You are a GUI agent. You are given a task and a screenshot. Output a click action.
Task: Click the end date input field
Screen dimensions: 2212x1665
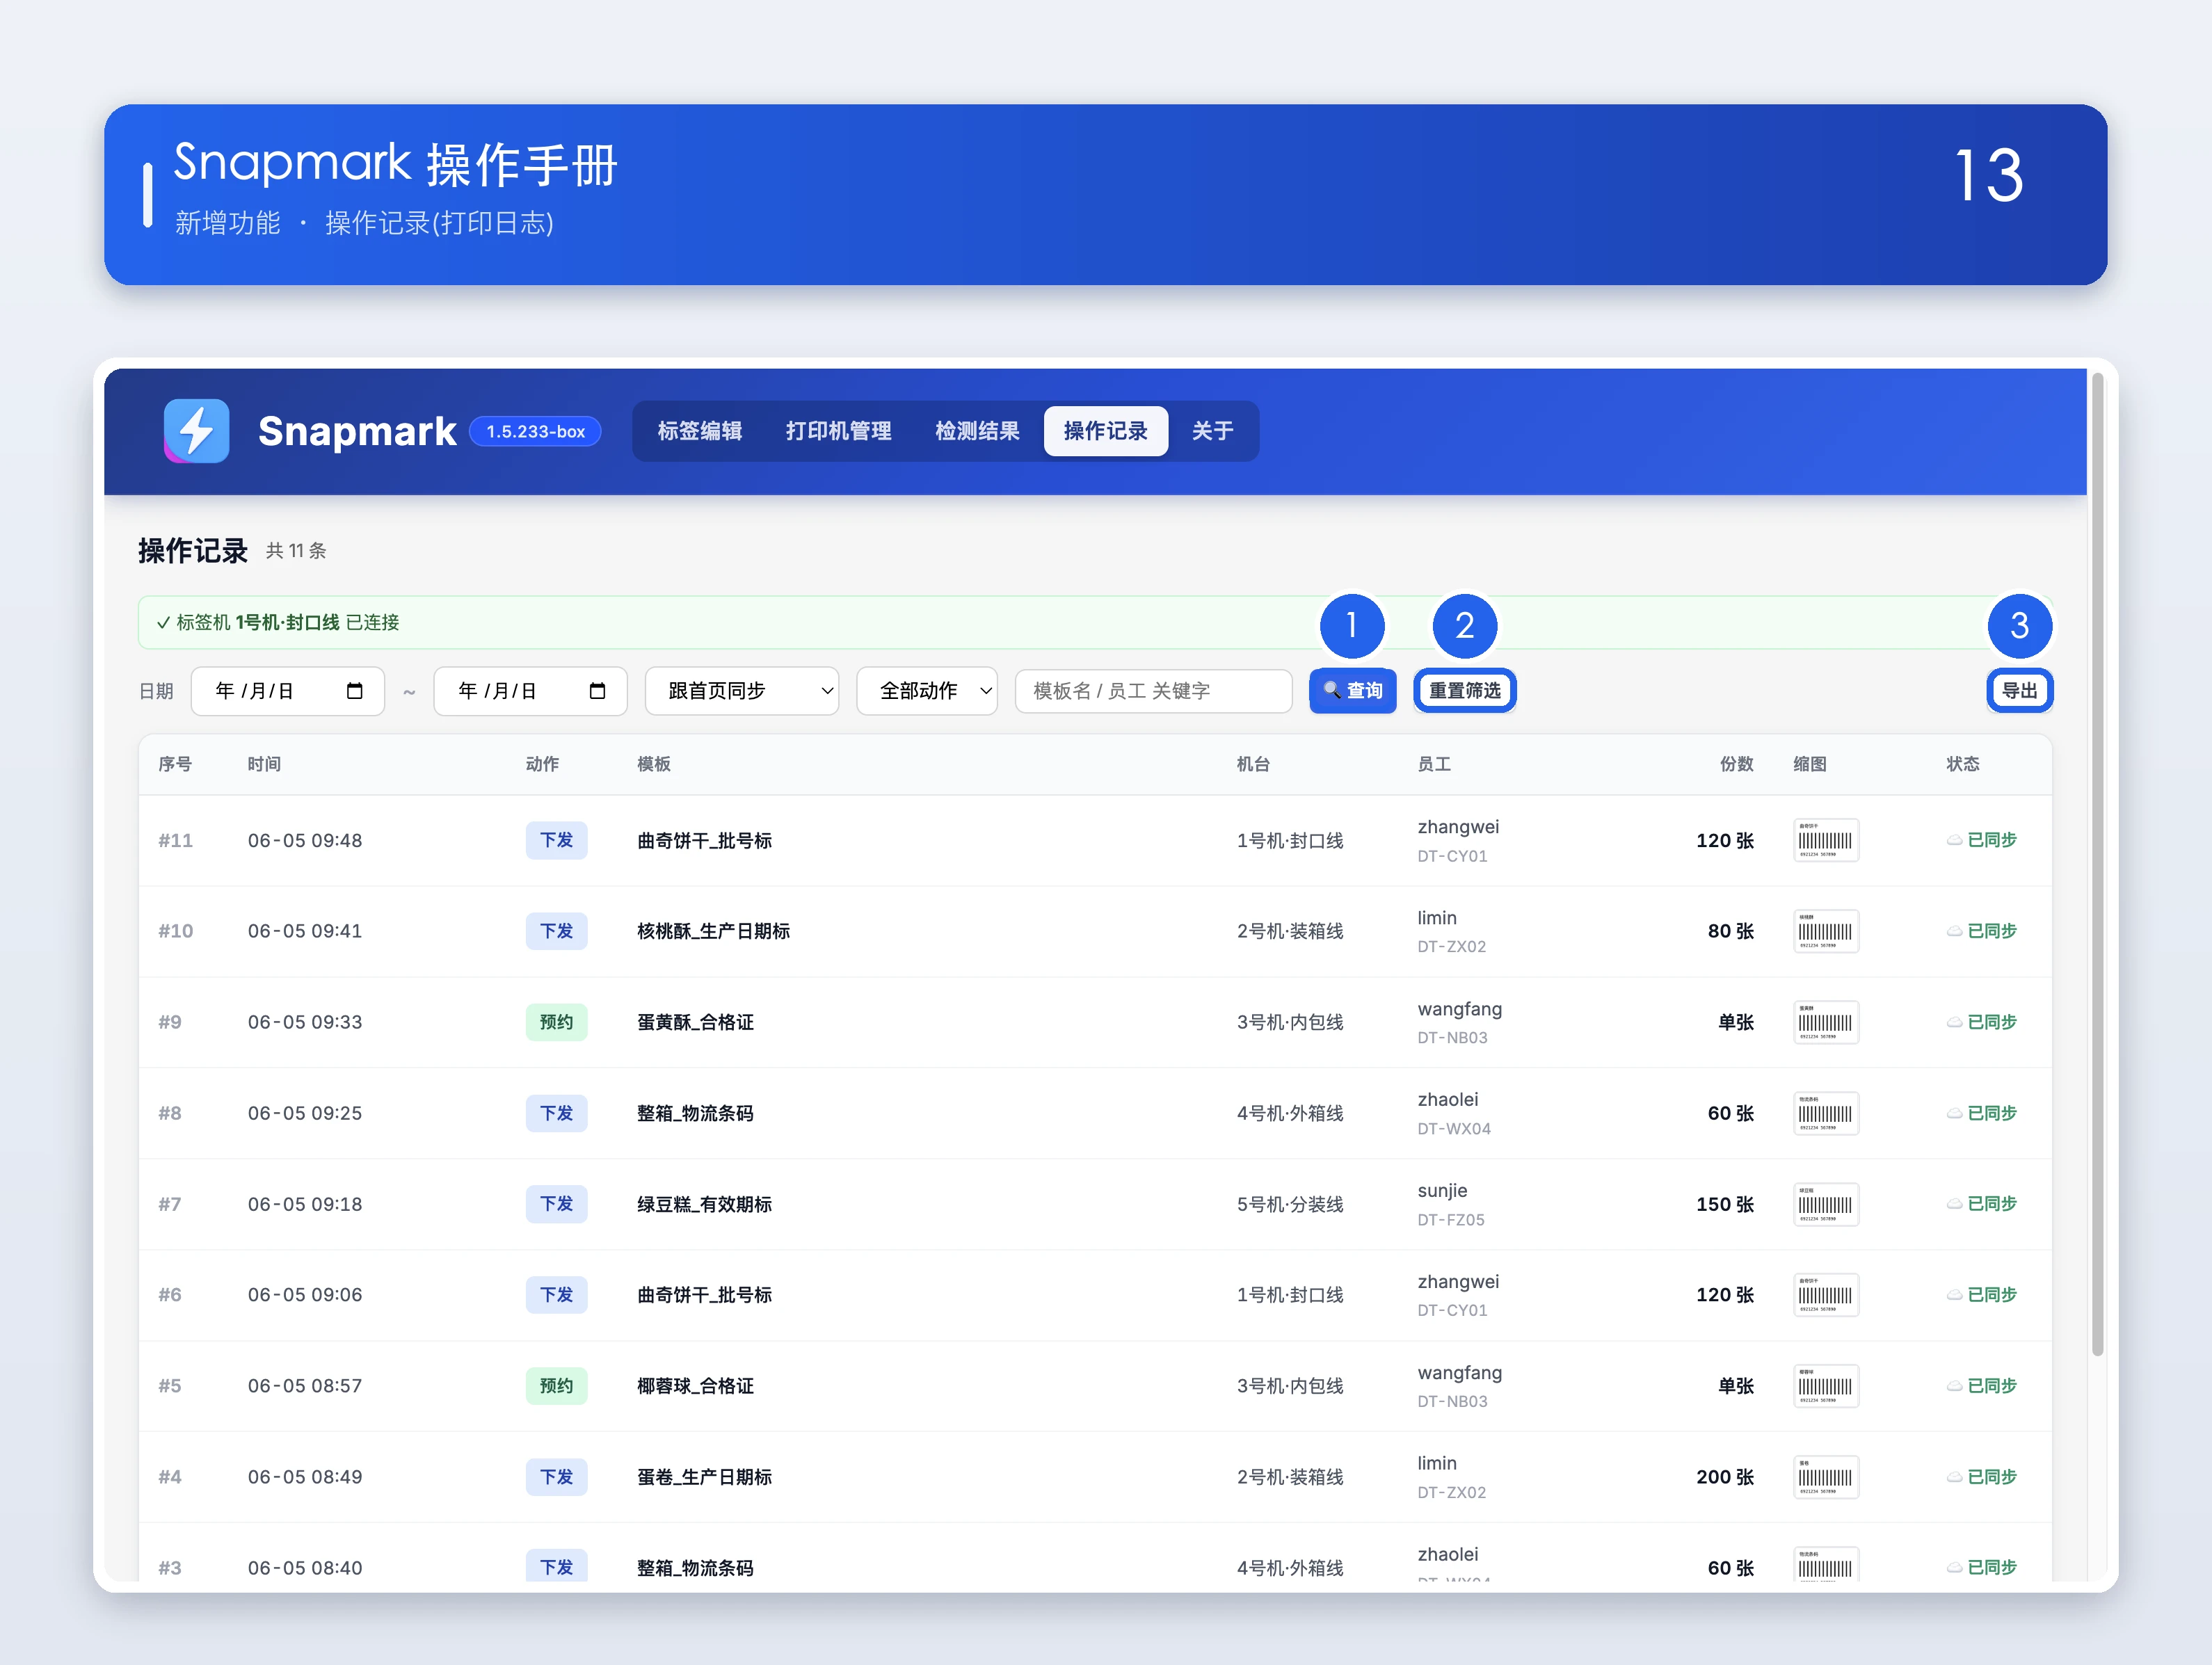pyautogui.click(x=530, y=691)
